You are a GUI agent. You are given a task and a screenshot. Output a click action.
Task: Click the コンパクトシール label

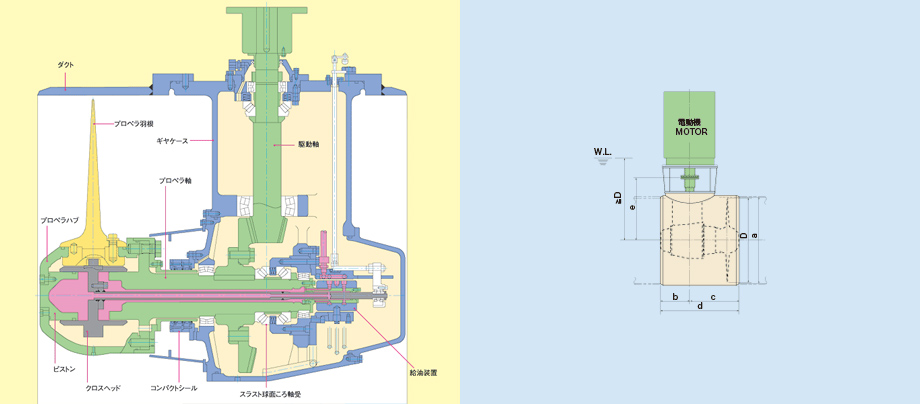point(173,386)
